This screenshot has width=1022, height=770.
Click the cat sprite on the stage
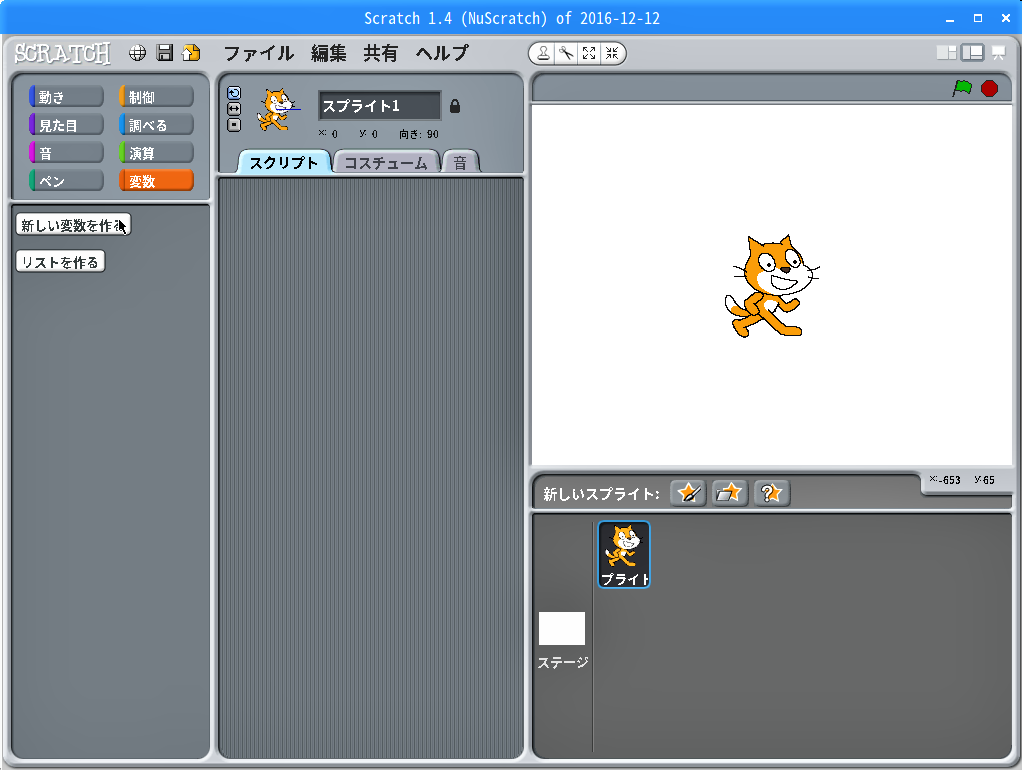tap(772, 287)
